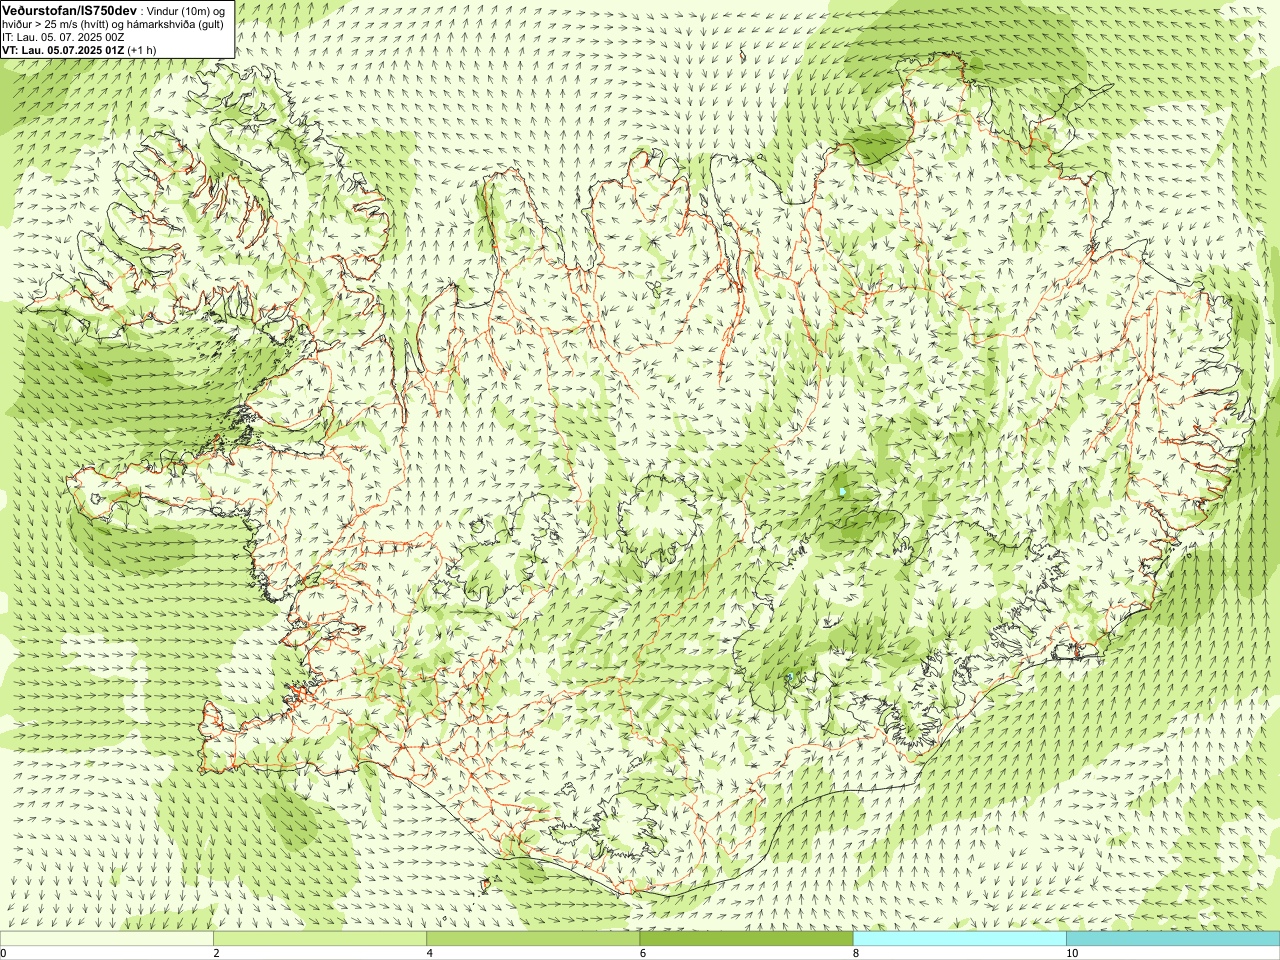Click the small Vestmannaeyjar island off the south coast
The image size is (1280, 960).
487,883
